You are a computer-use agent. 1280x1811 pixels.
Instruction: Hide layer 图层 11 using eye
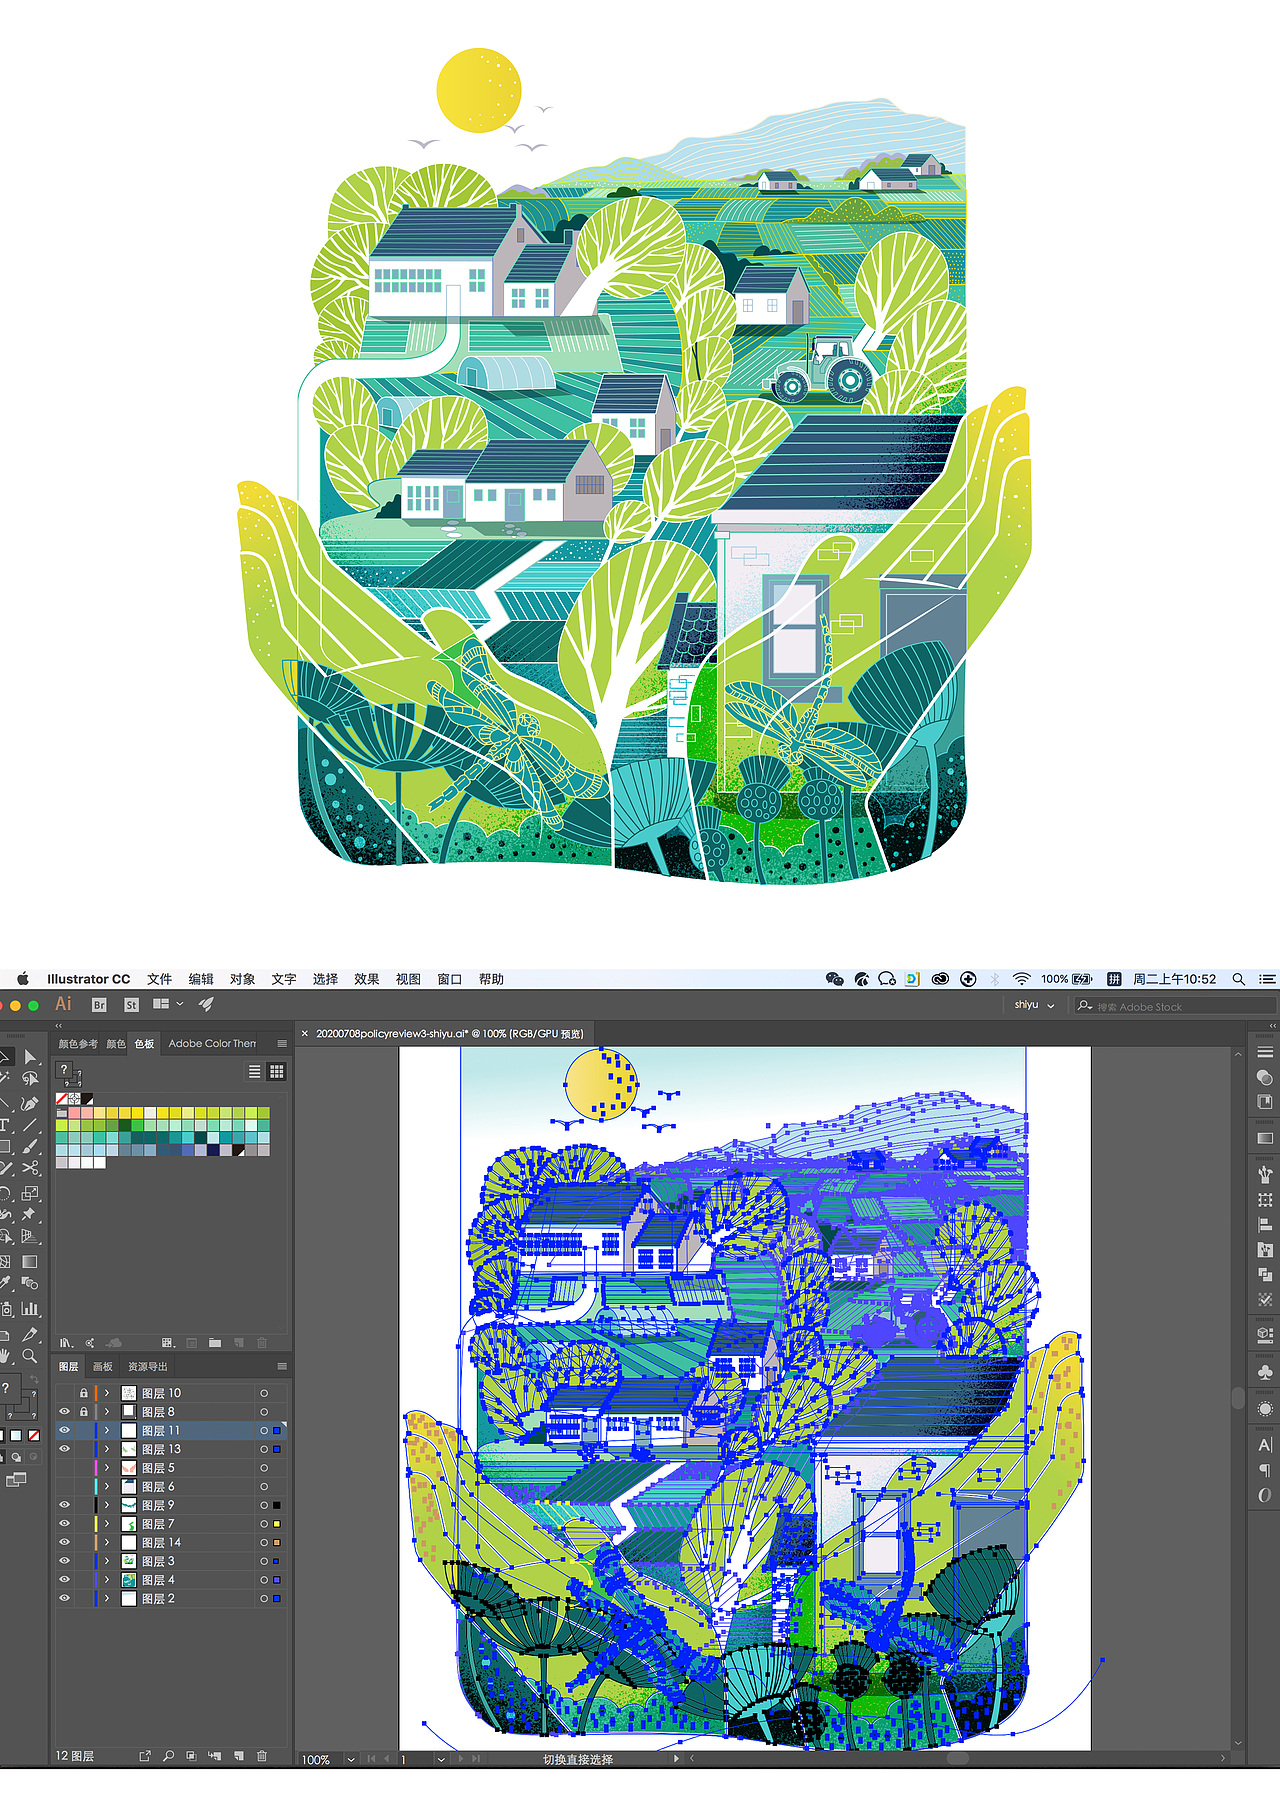pos(65,1430)
